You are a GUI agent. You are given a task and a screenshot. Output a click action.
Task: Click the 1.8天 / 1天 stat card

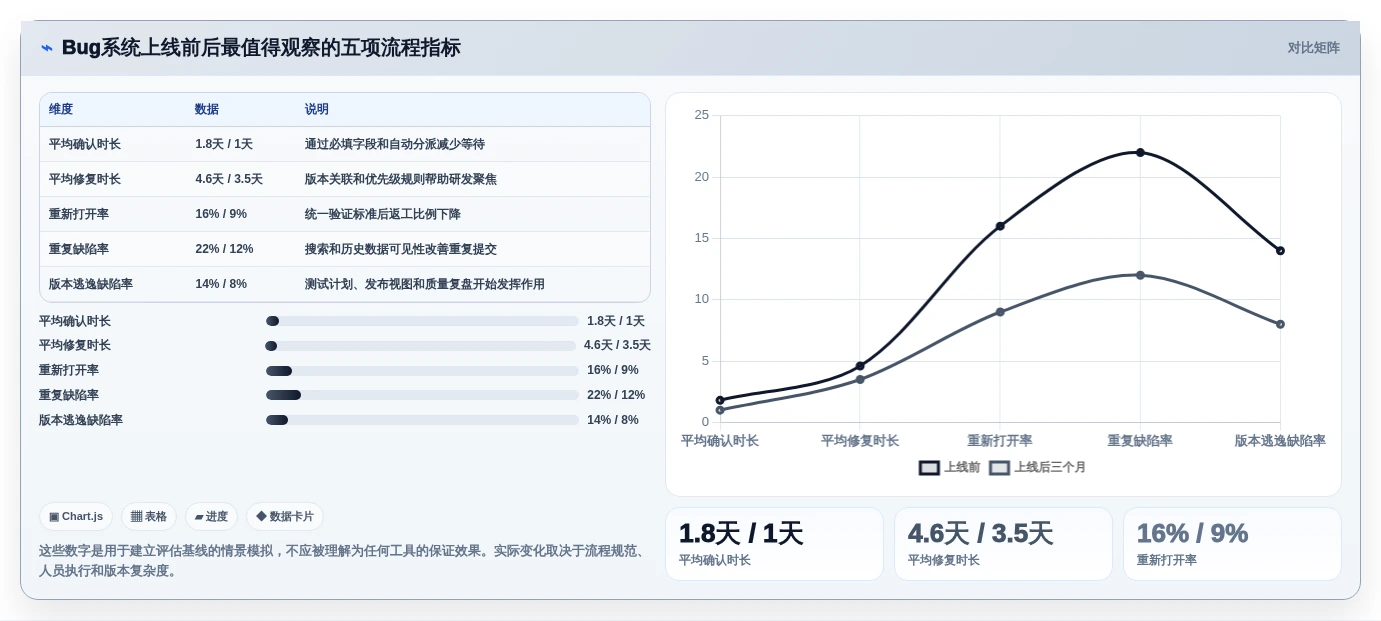coord(774,544)
